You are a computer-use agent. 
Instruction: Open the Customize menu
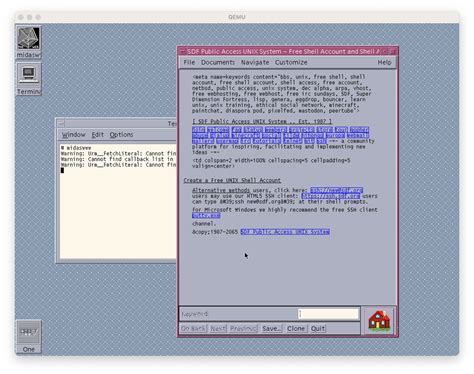pos(291,62)
